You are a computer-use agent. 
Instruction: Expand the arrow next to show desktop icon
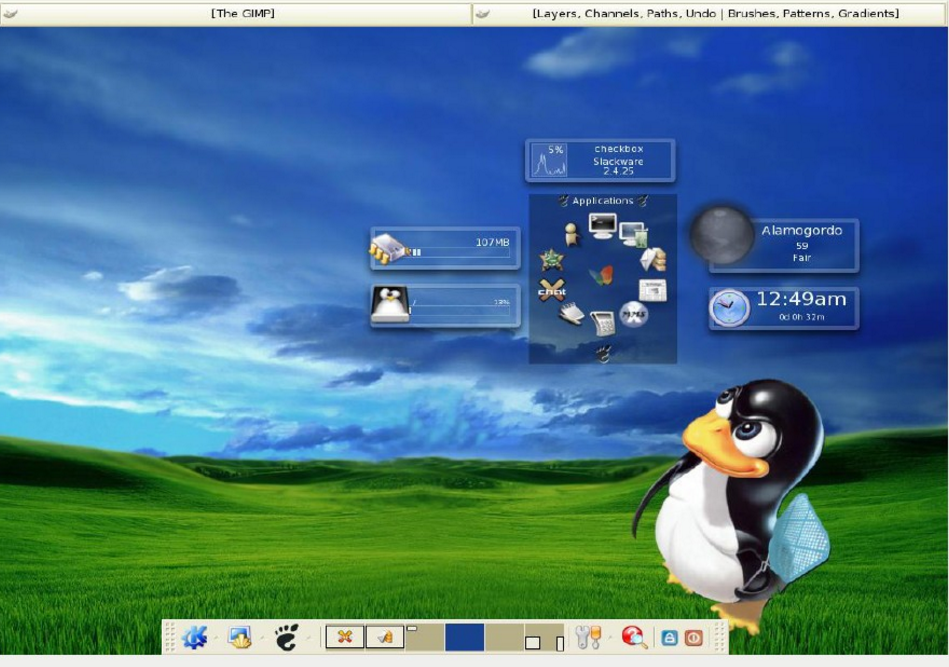point(262,637)
